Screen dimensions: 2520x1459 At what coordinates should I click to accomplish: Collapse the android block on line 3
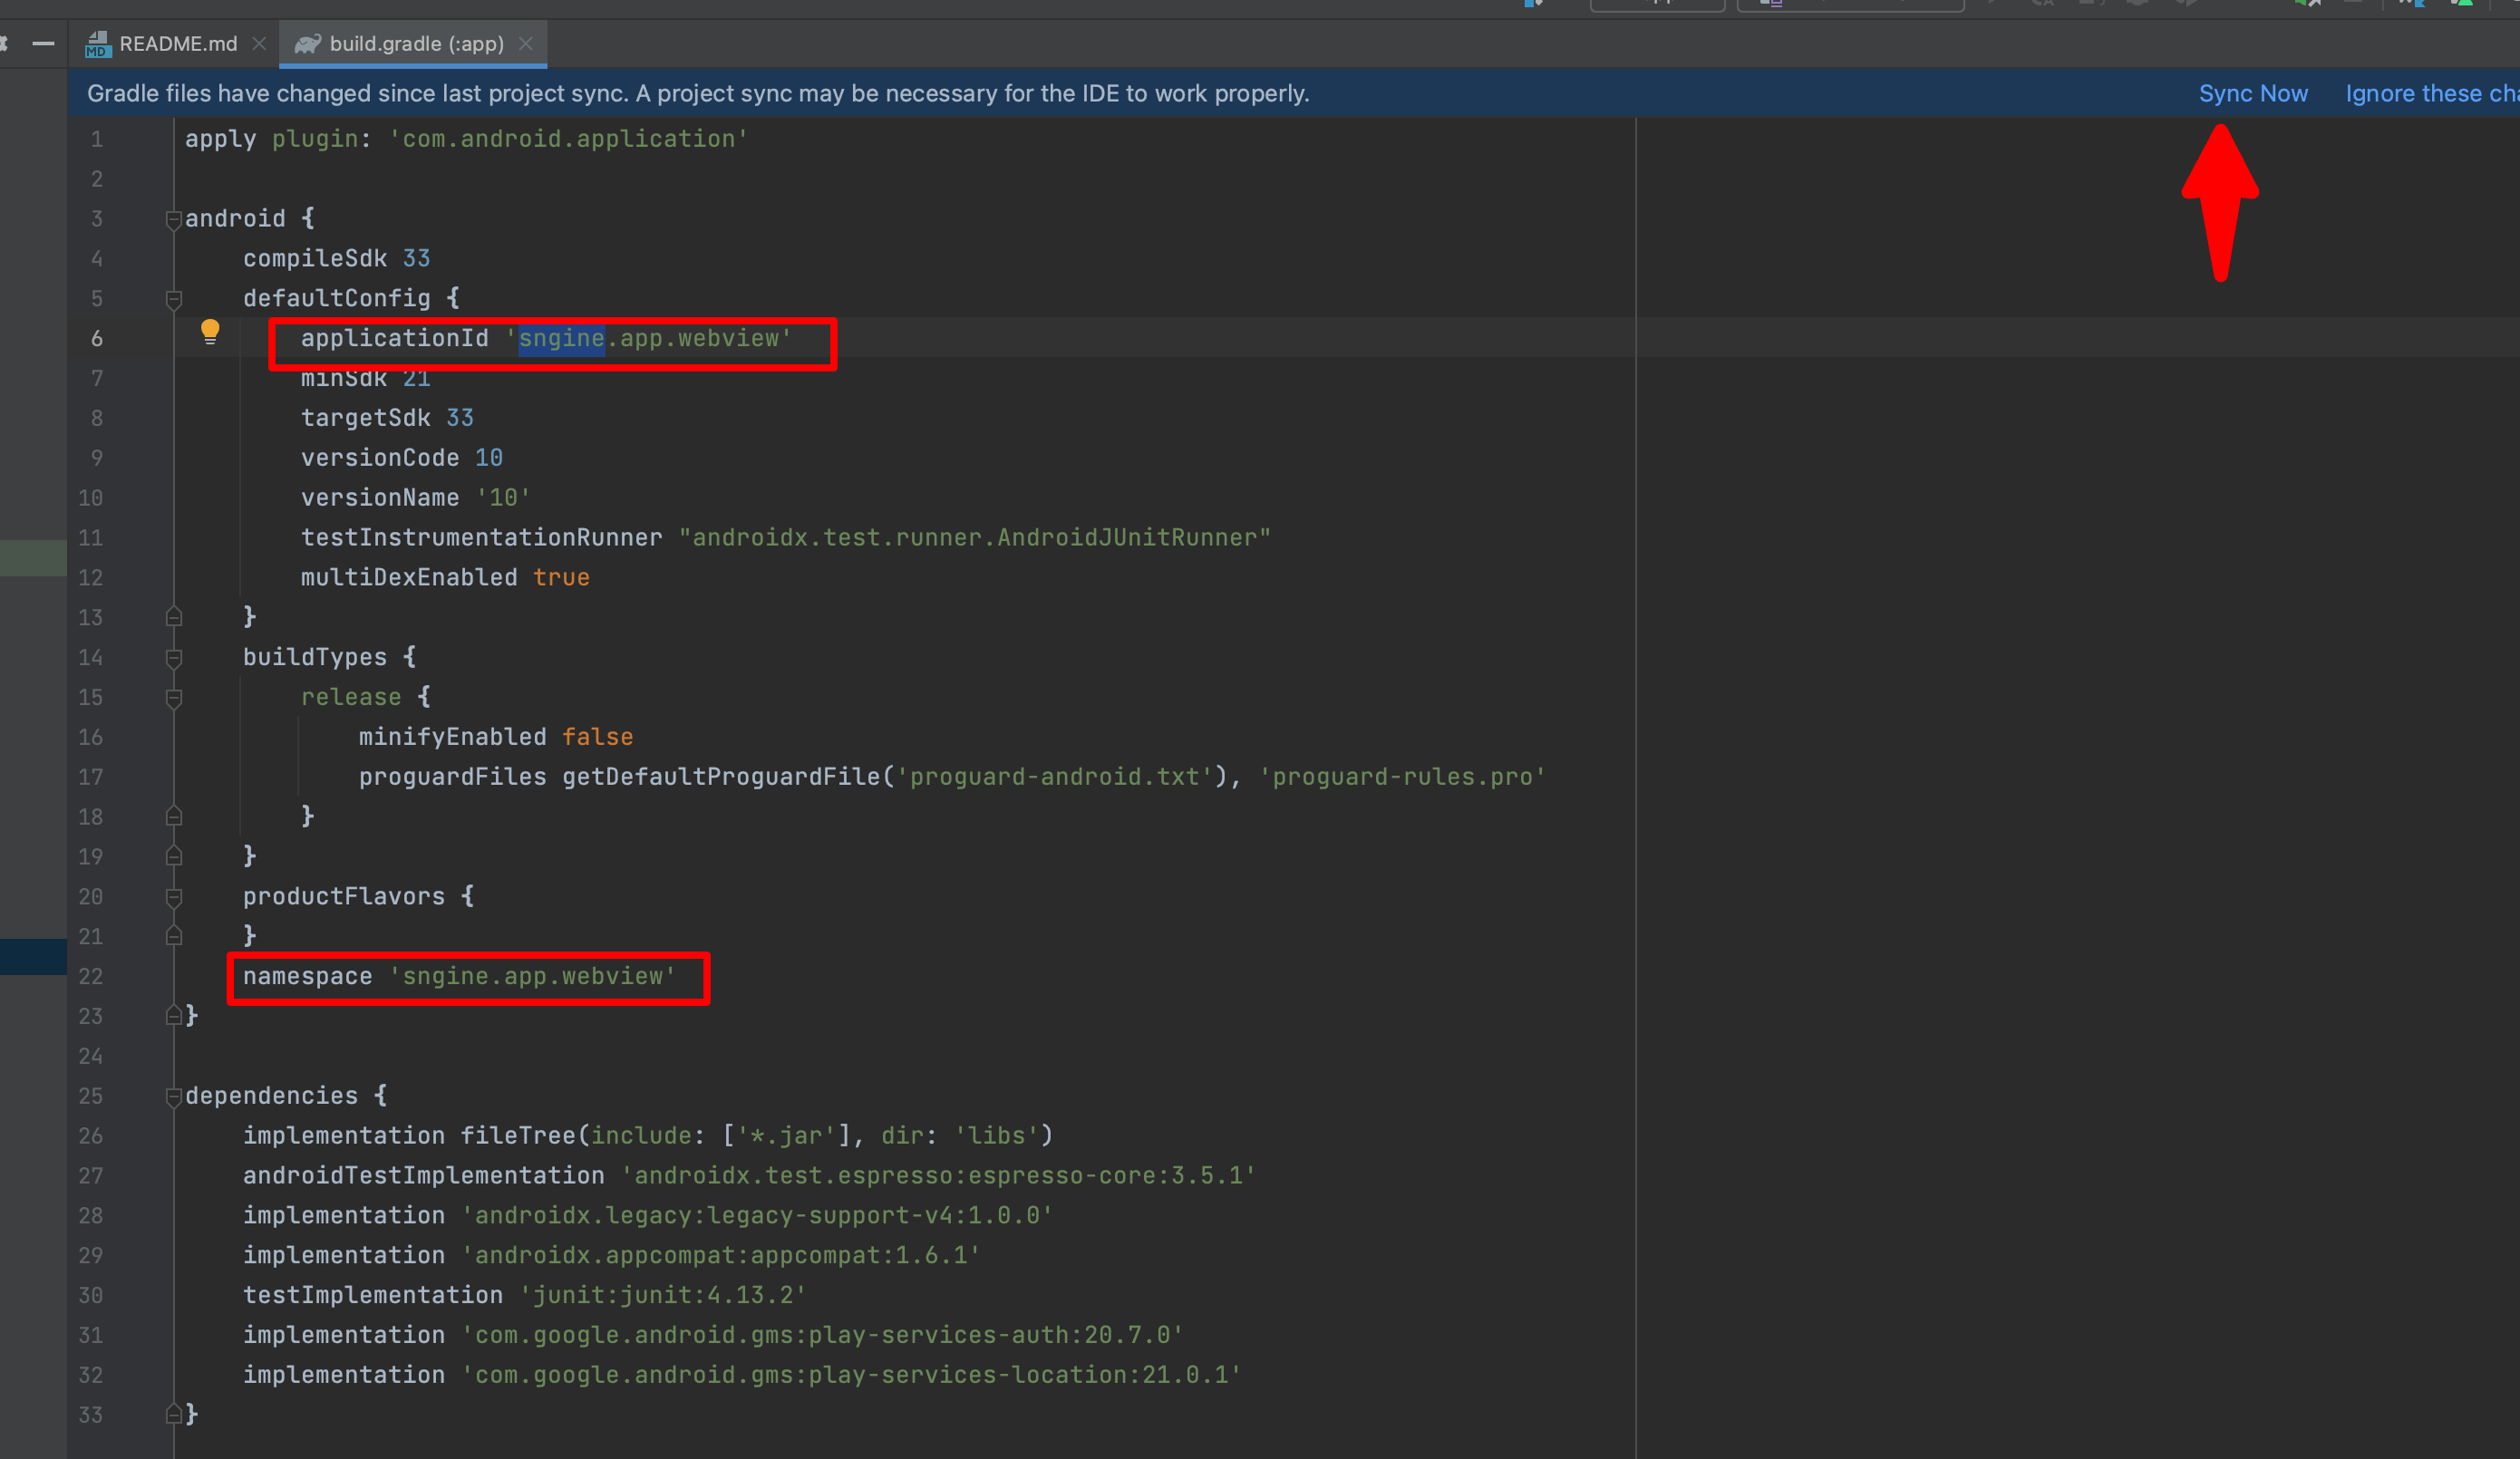[x=173, y=219]
